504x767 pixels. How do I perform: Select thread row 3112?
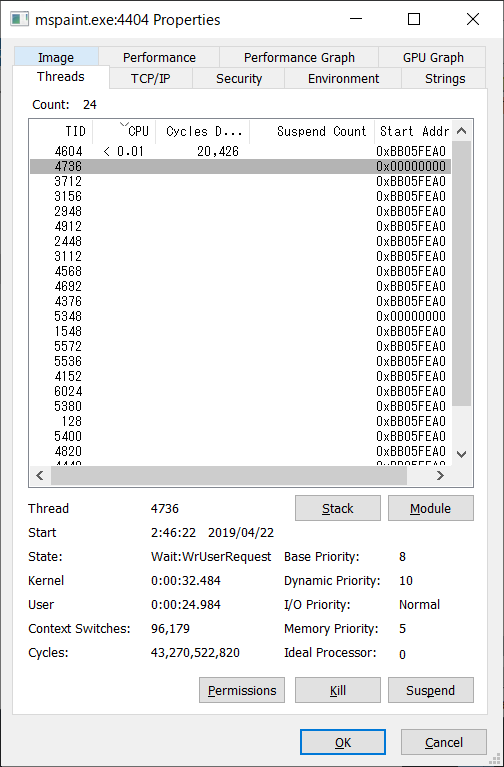click(240, 256)
